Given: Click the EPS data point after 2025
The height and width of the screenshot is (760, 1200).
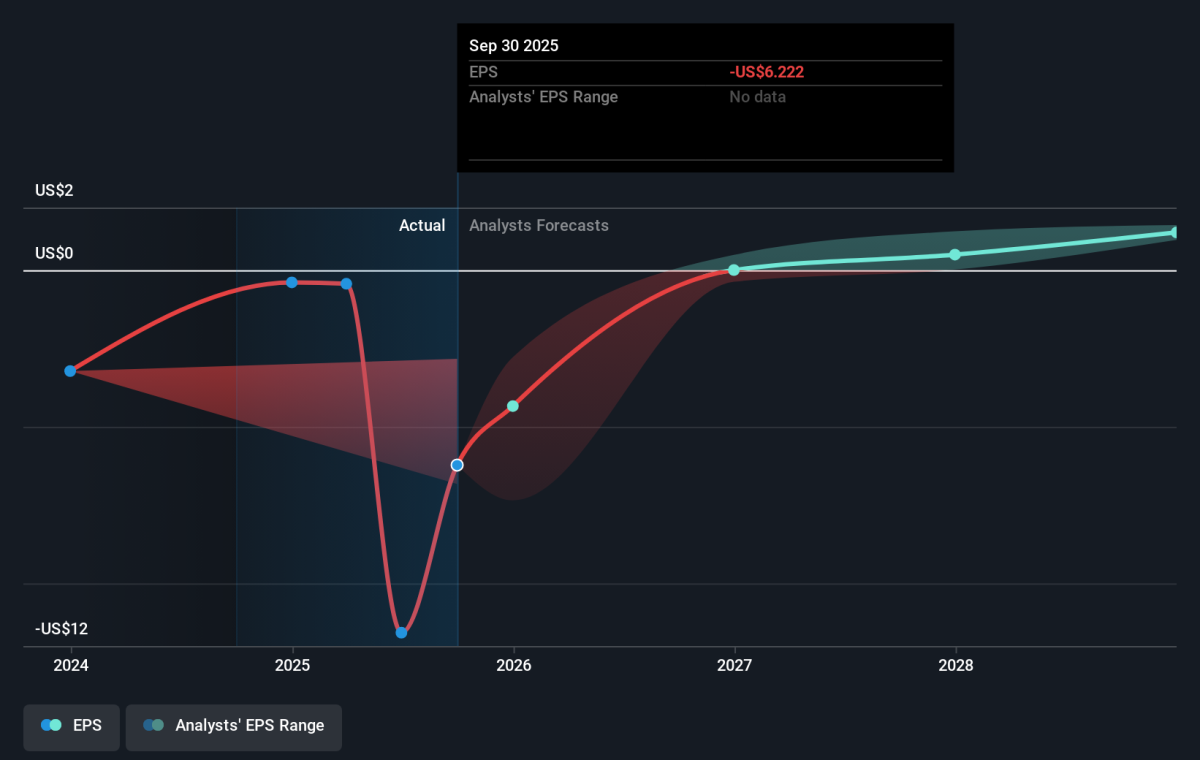Looking at the screenshot, I should (347, 283).
